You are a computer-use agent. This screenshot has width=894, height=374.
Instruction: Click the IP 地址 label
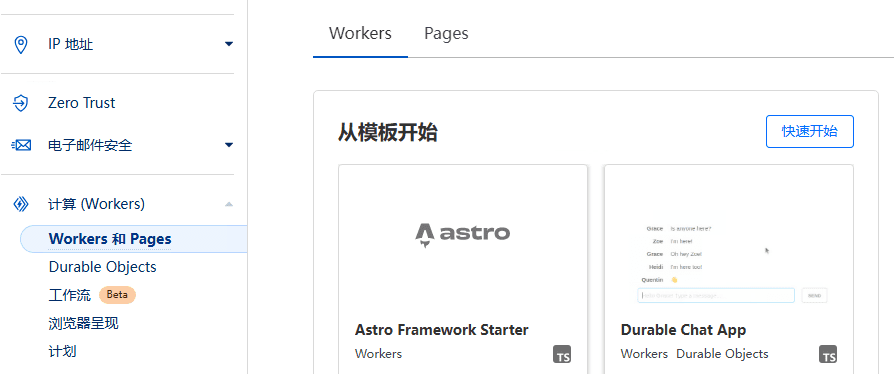click(x=71, y=44)
